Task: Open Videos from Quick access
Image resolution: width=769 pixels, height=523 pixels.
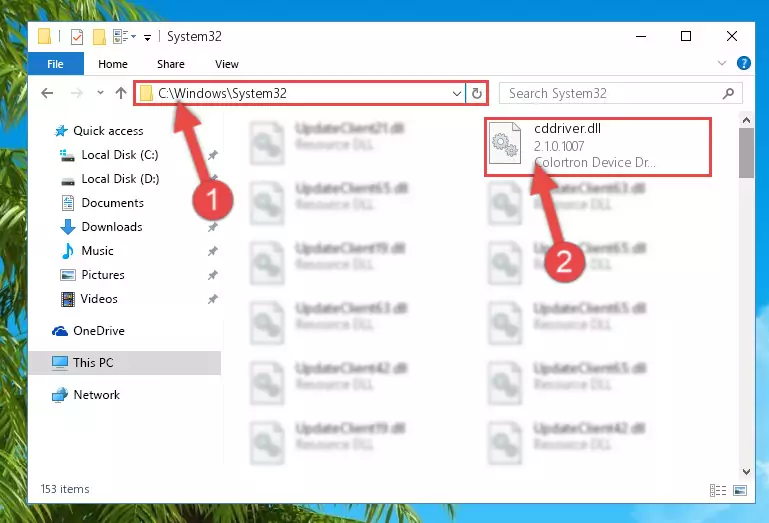Action: point(99,299)
